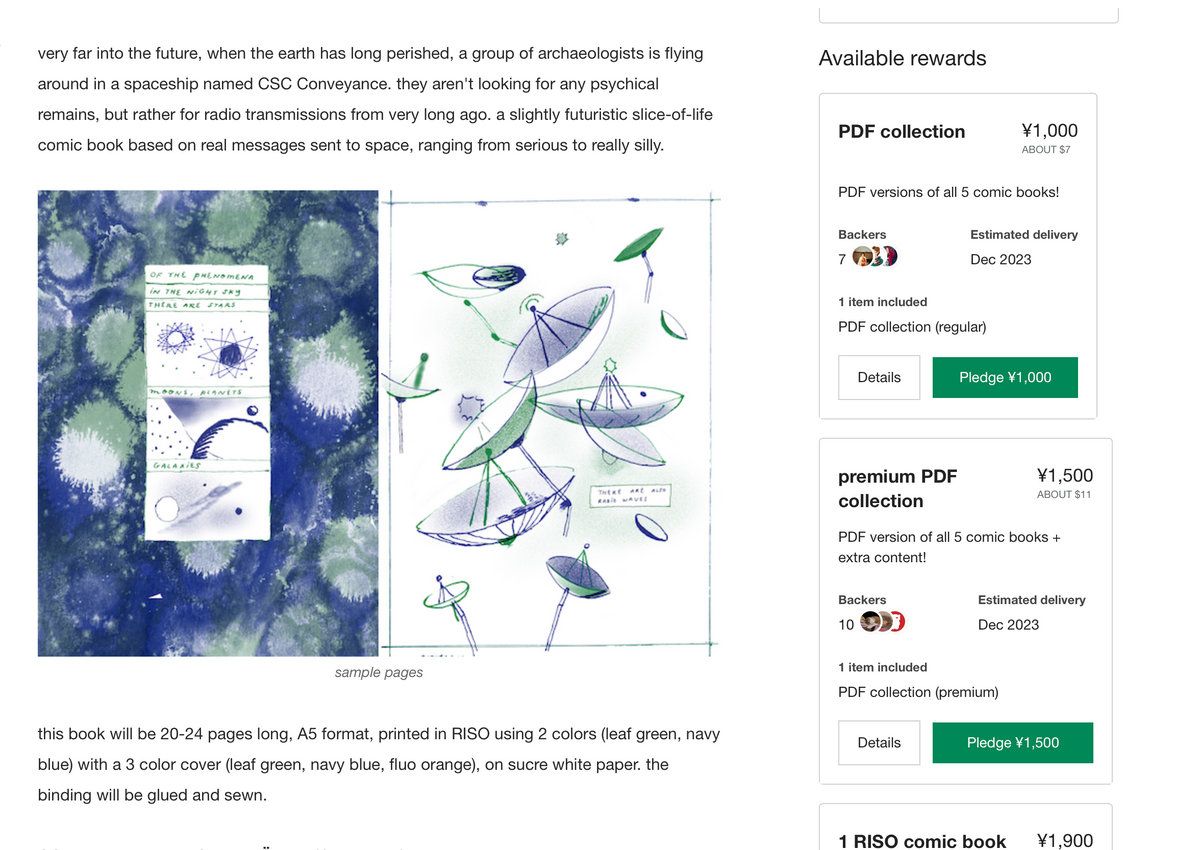Click the included item PDF collection (regular)
The width and height of the screenshot is (1200, 850).
click(912, 327)
